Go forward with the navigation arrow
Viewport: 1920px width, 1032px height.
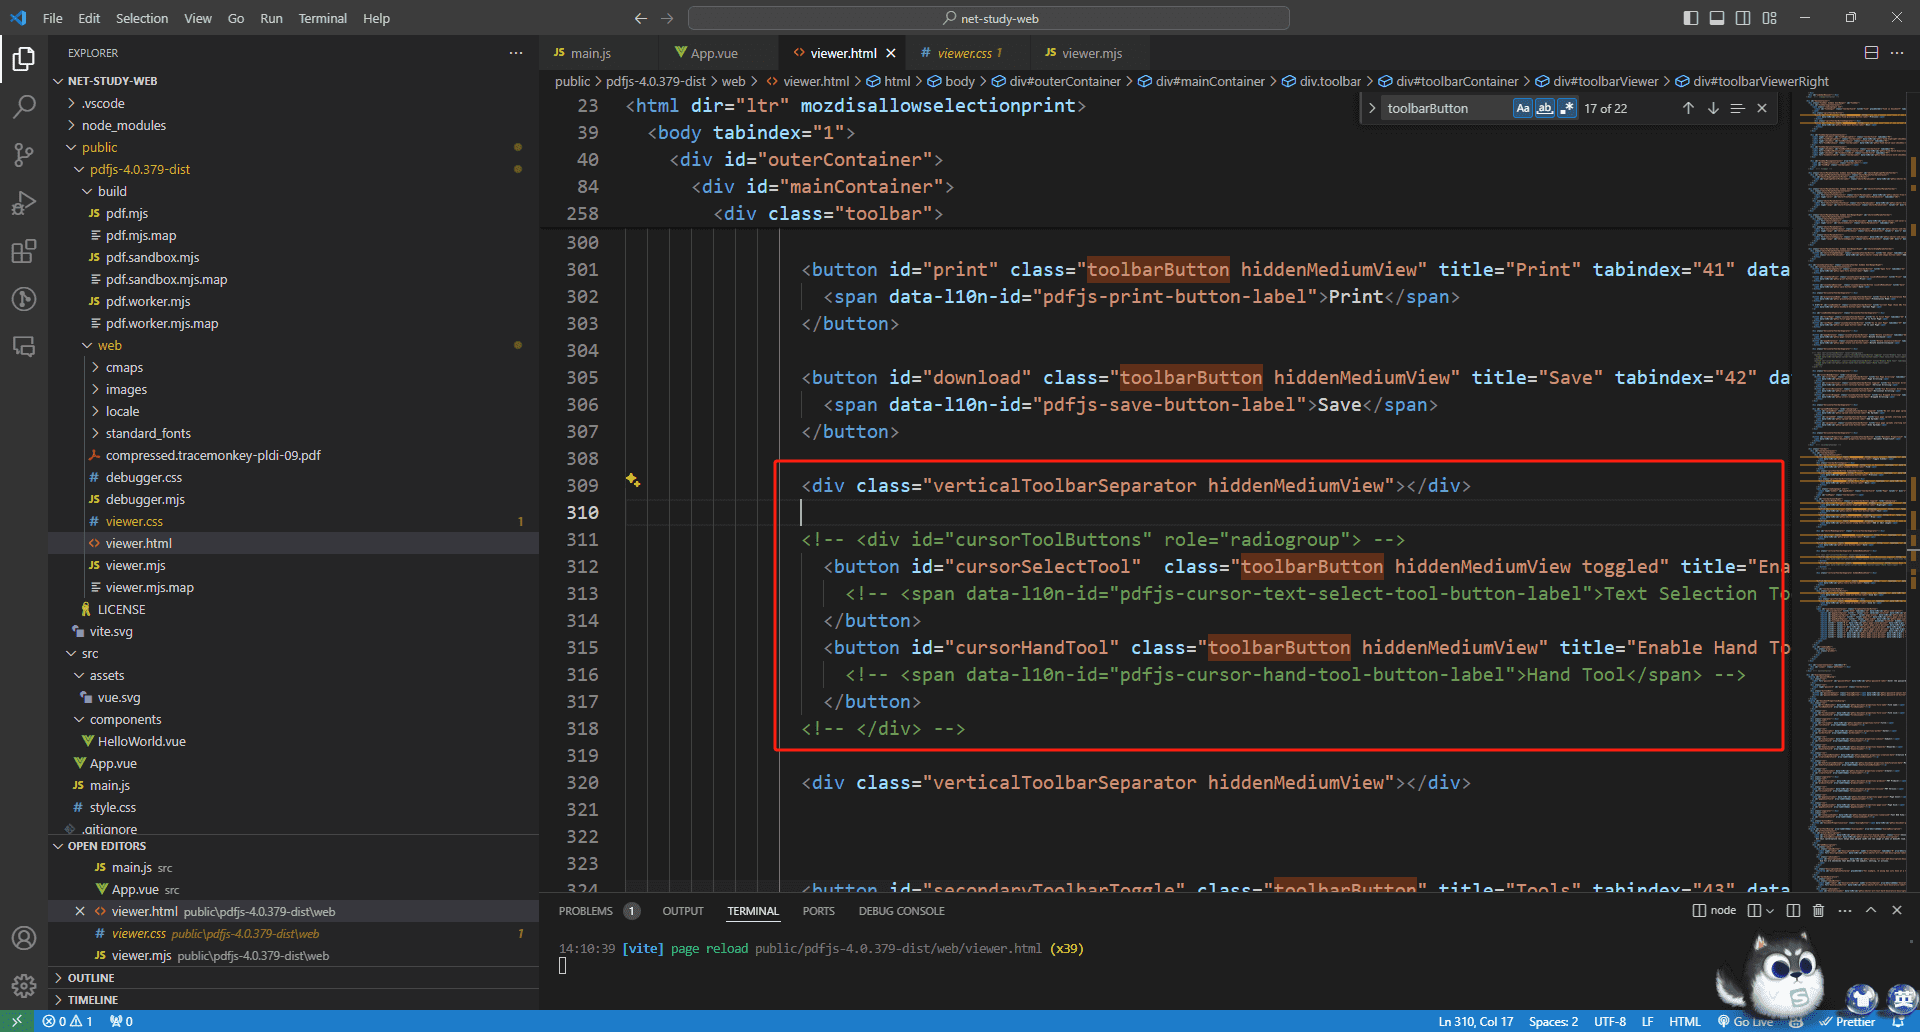pyautogui.click(x=667, y=18)
